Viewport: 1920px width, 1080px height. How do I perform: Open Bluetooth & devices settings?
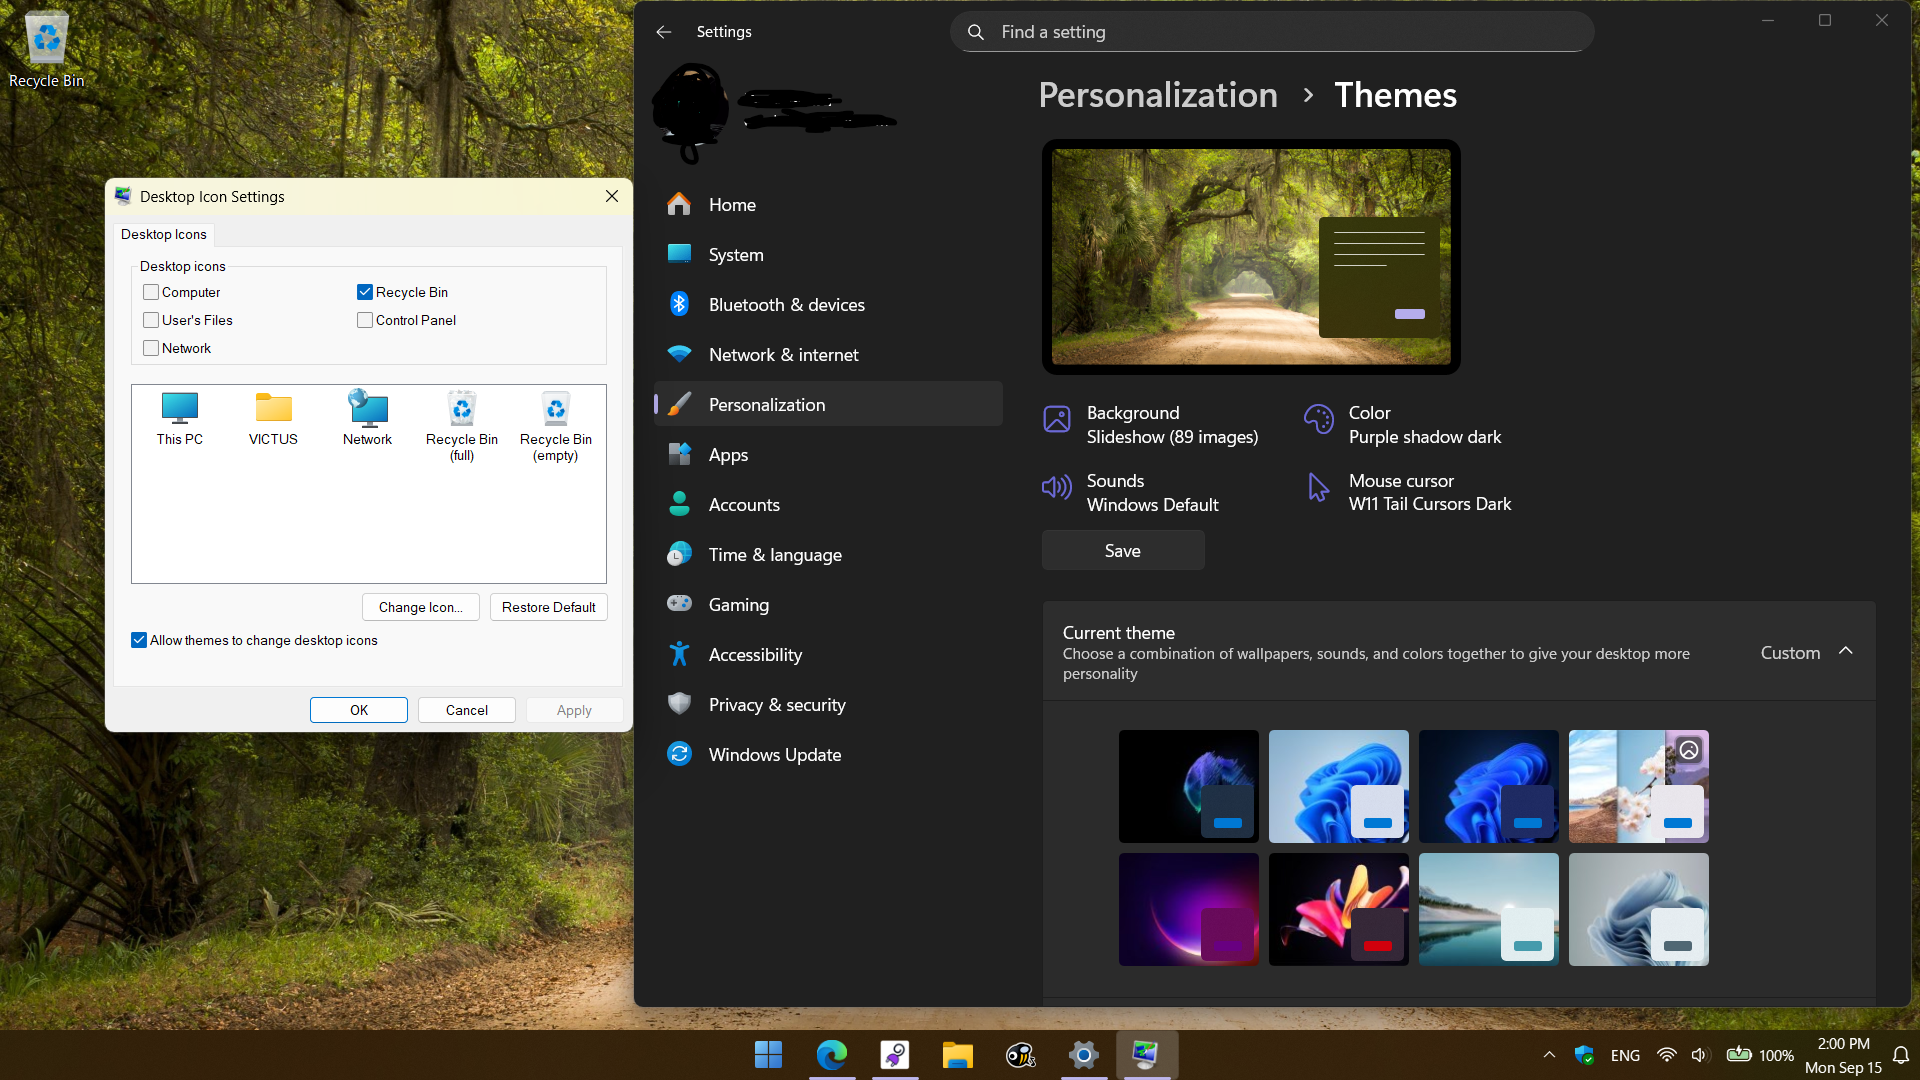point(828,304)
